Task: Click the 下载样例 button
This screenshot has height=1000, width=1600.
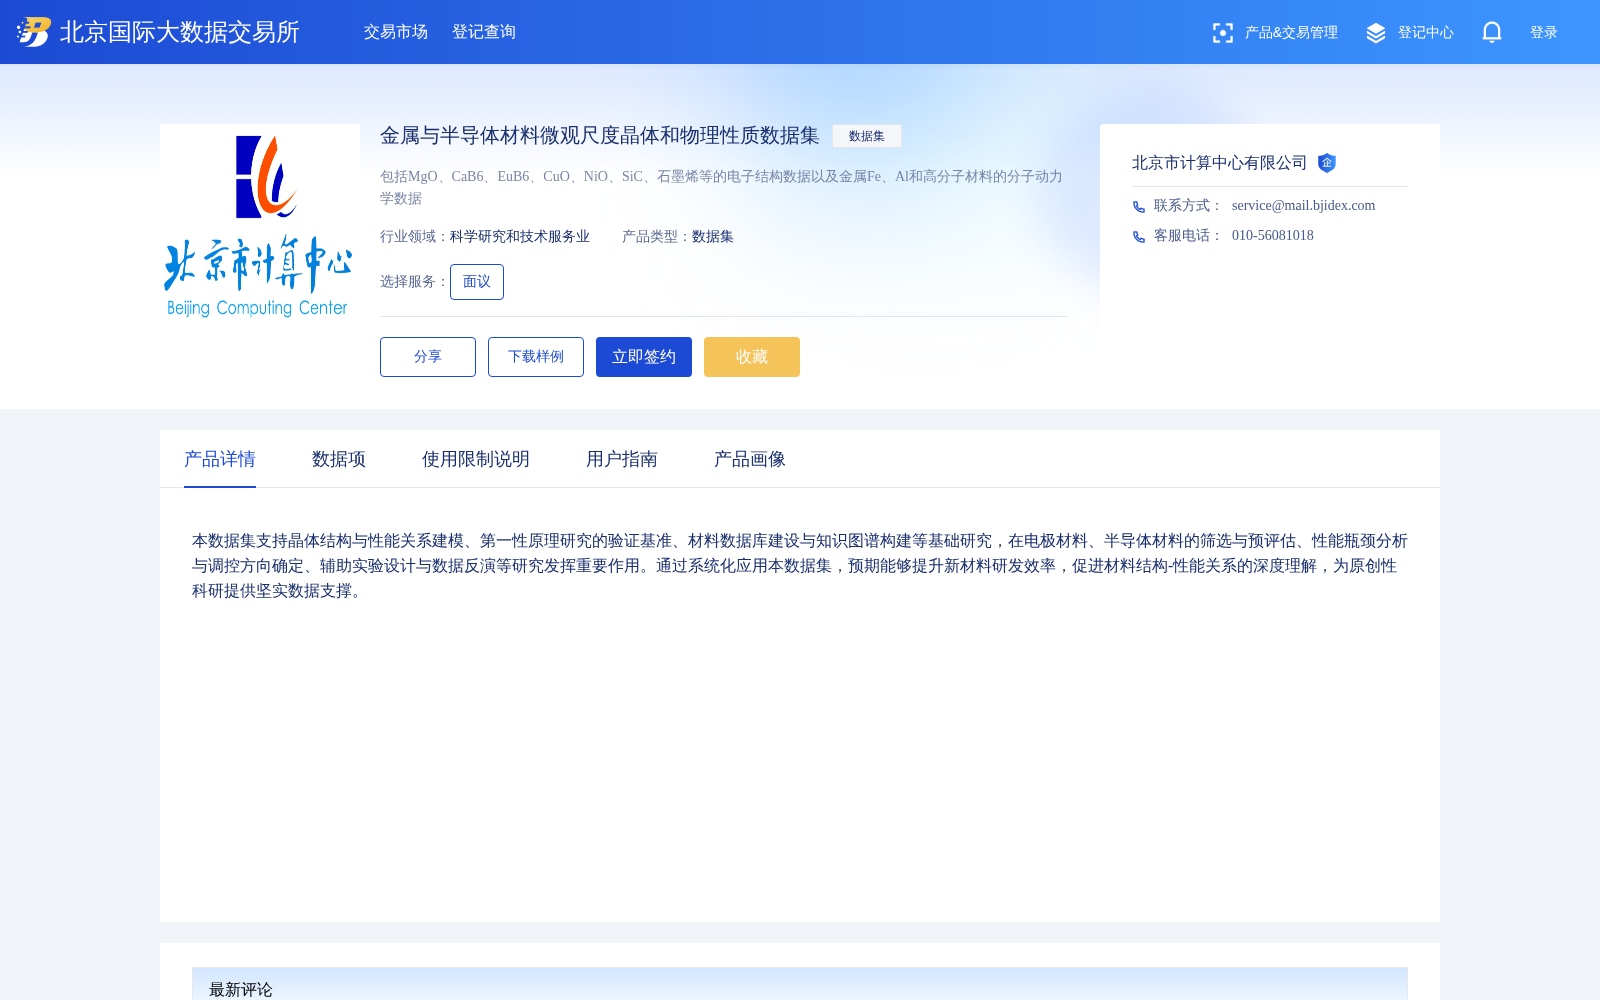Action: tap(536, 357)
